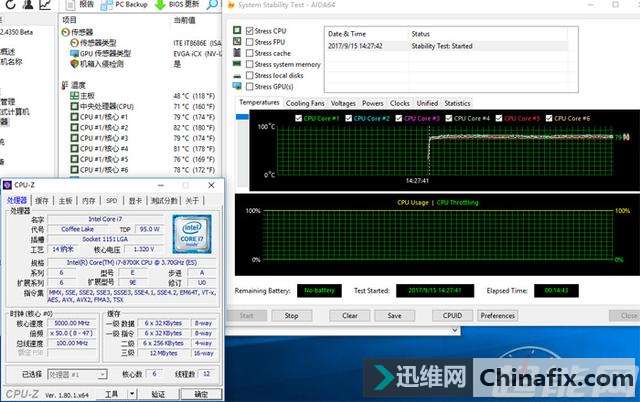Click the Save button
The image size is (640, 402).
click(394, 315)
